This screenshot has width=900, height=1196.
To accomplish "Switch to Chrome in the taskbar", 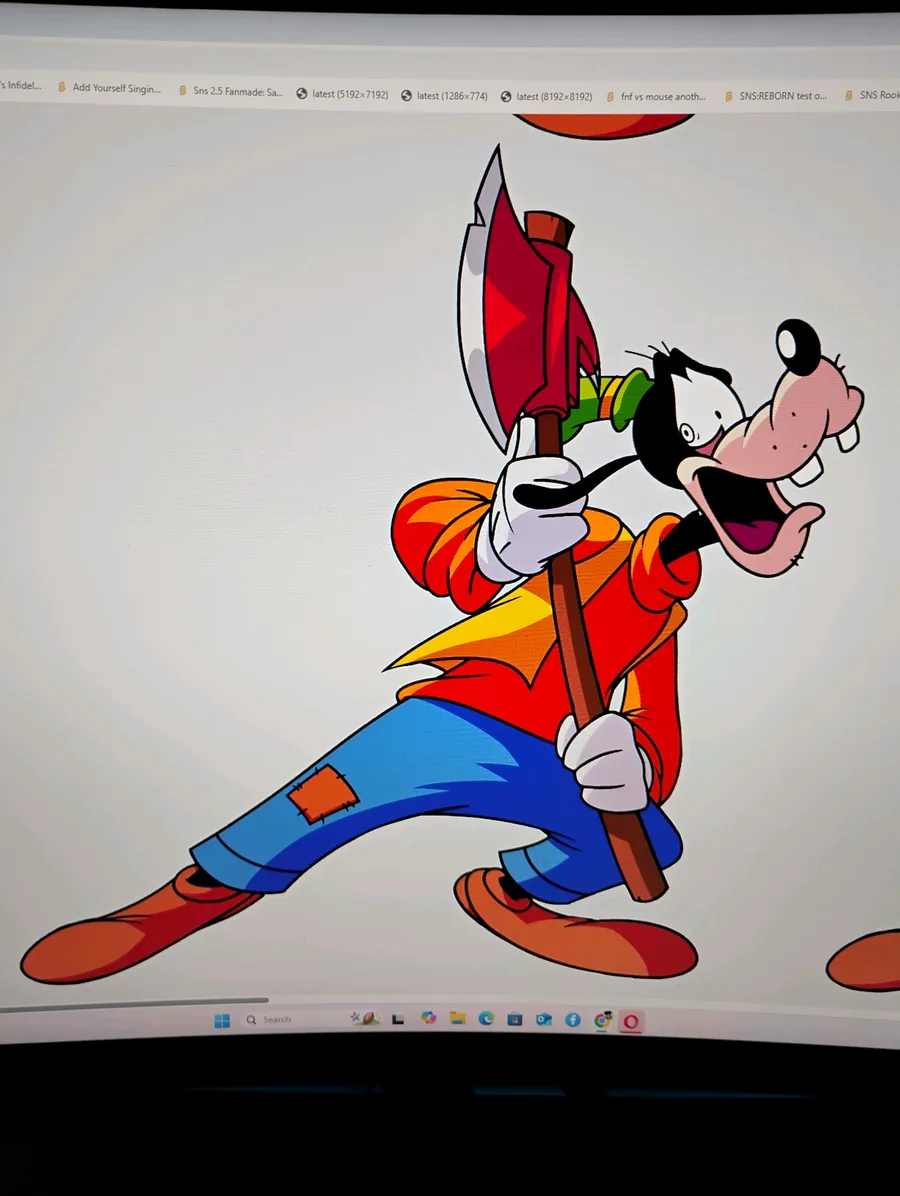I will point(603,1021).
